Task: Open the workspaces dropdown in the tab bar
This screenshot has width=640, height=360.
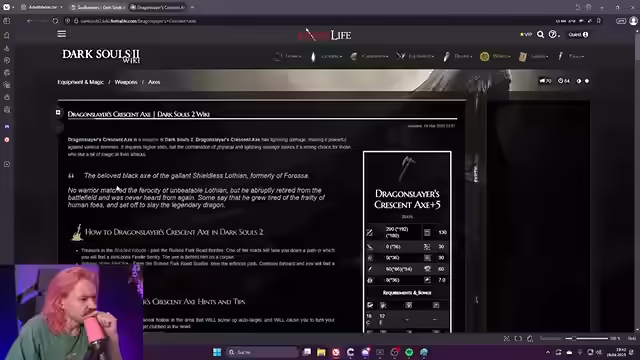Action: coord(42,7)
